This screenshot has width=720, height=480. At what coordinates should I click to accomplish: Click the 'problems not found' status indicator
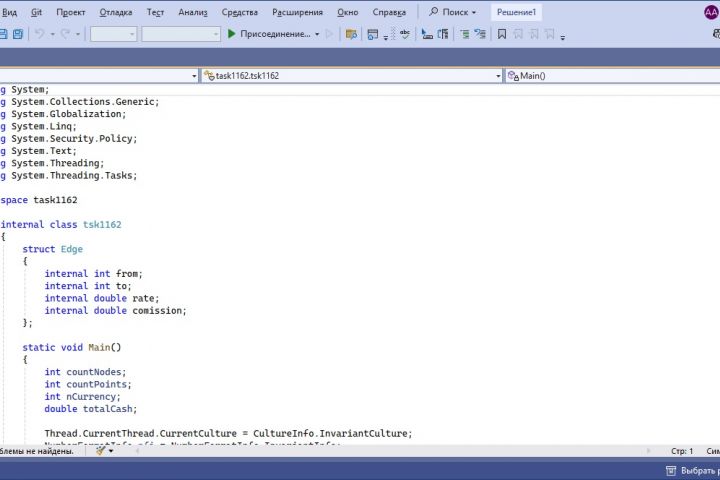coord(37,451)
